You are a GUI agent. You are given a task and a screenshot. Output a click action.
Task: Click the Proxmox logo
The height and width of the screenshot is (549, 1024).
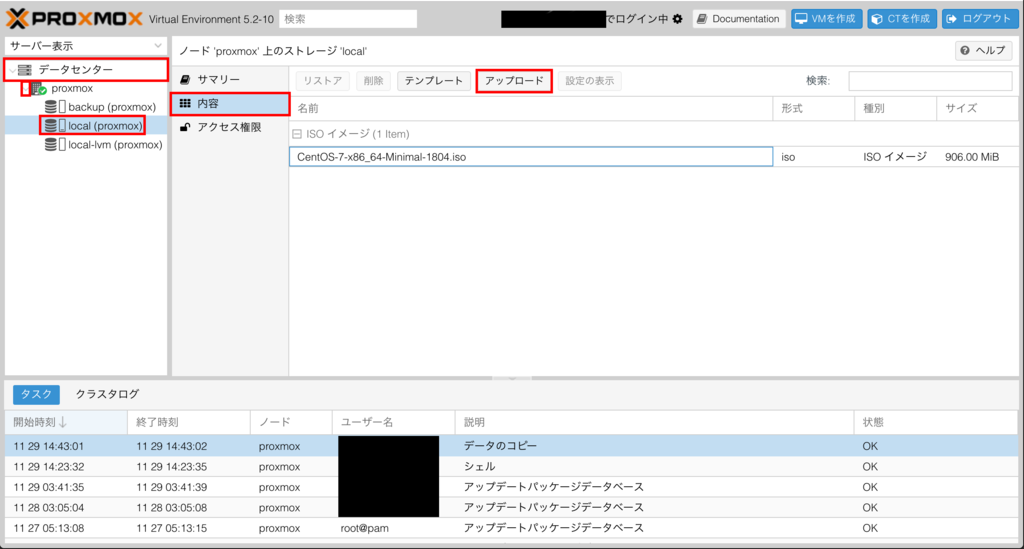[x=74, y=18]
